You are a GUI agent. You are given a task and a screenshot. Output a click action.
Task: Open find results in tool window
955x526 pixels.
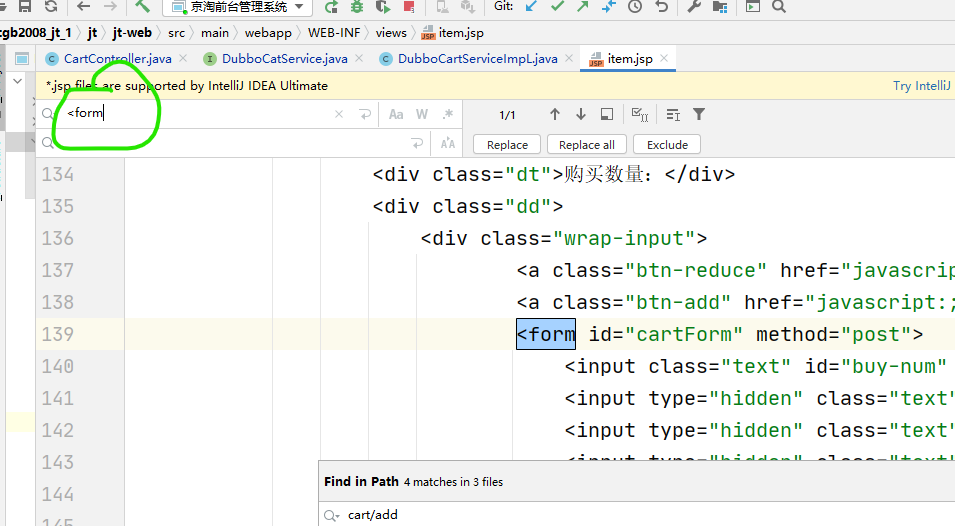pyautogui.click(x=673, y=114)
